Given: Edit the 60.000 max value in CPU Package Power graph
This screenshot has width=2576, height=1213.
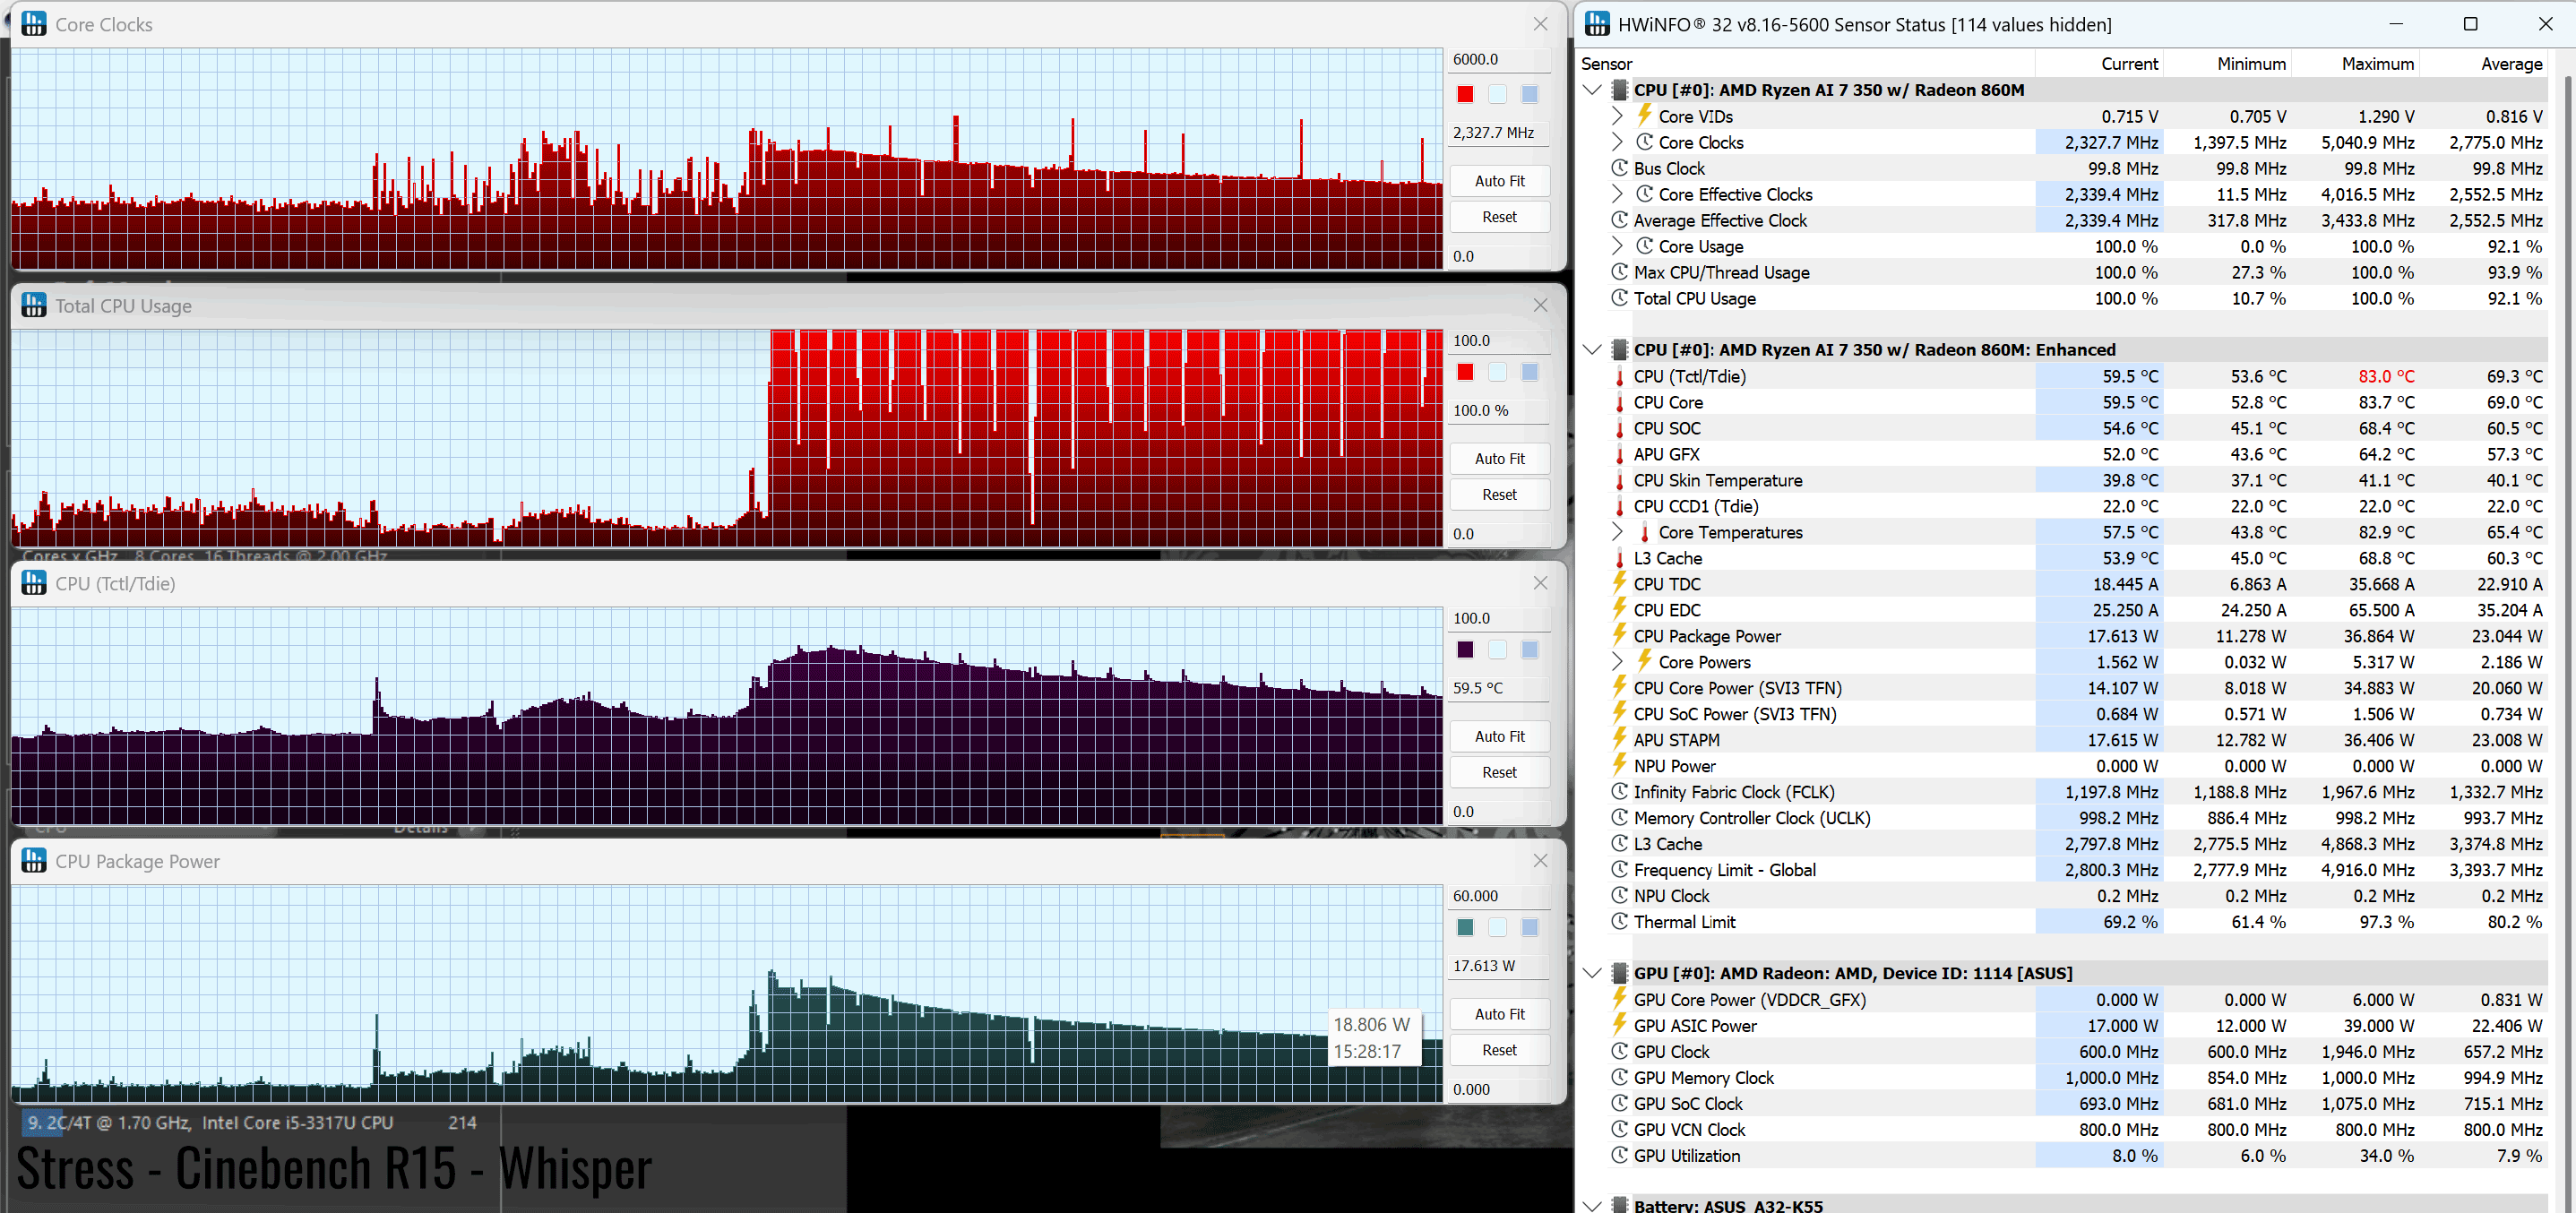Looking at the screenshot, I should tap(1497, 896).
